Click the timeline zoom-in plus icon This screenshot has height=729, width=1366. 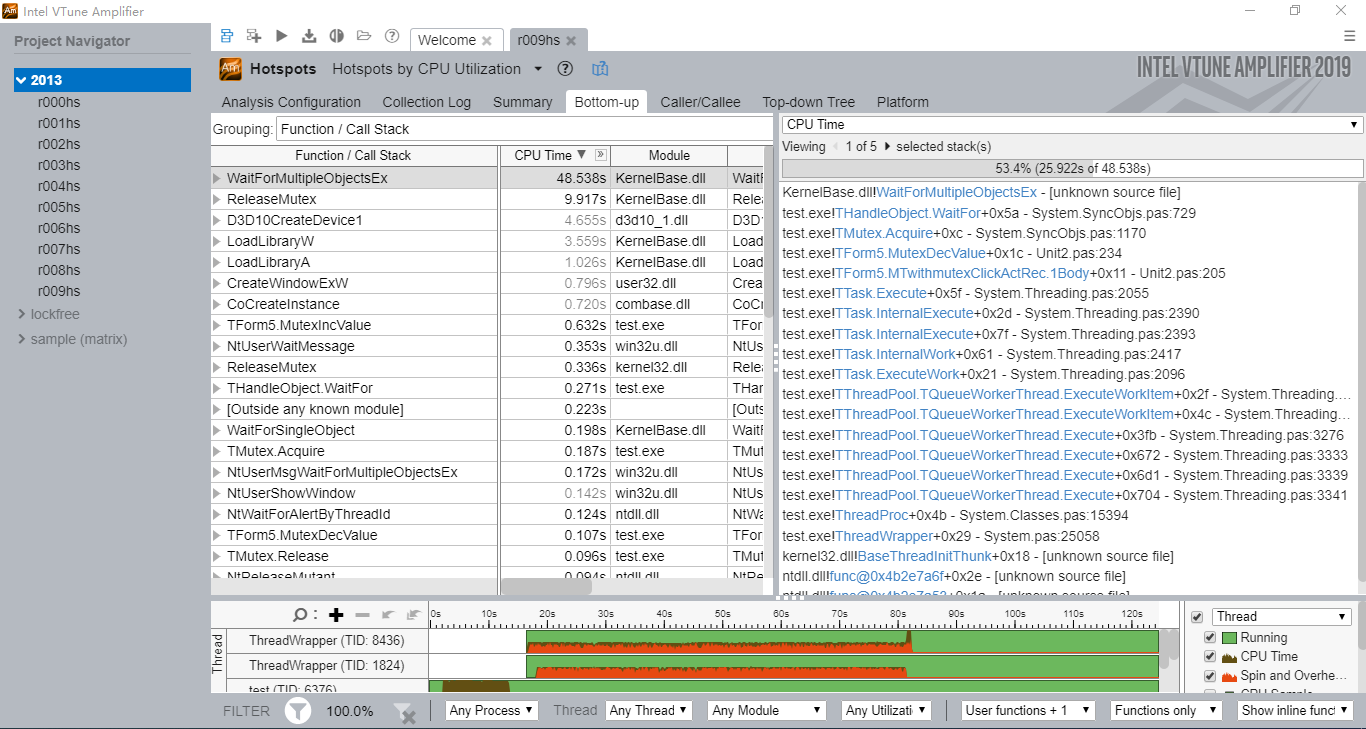tap(336, 615)
